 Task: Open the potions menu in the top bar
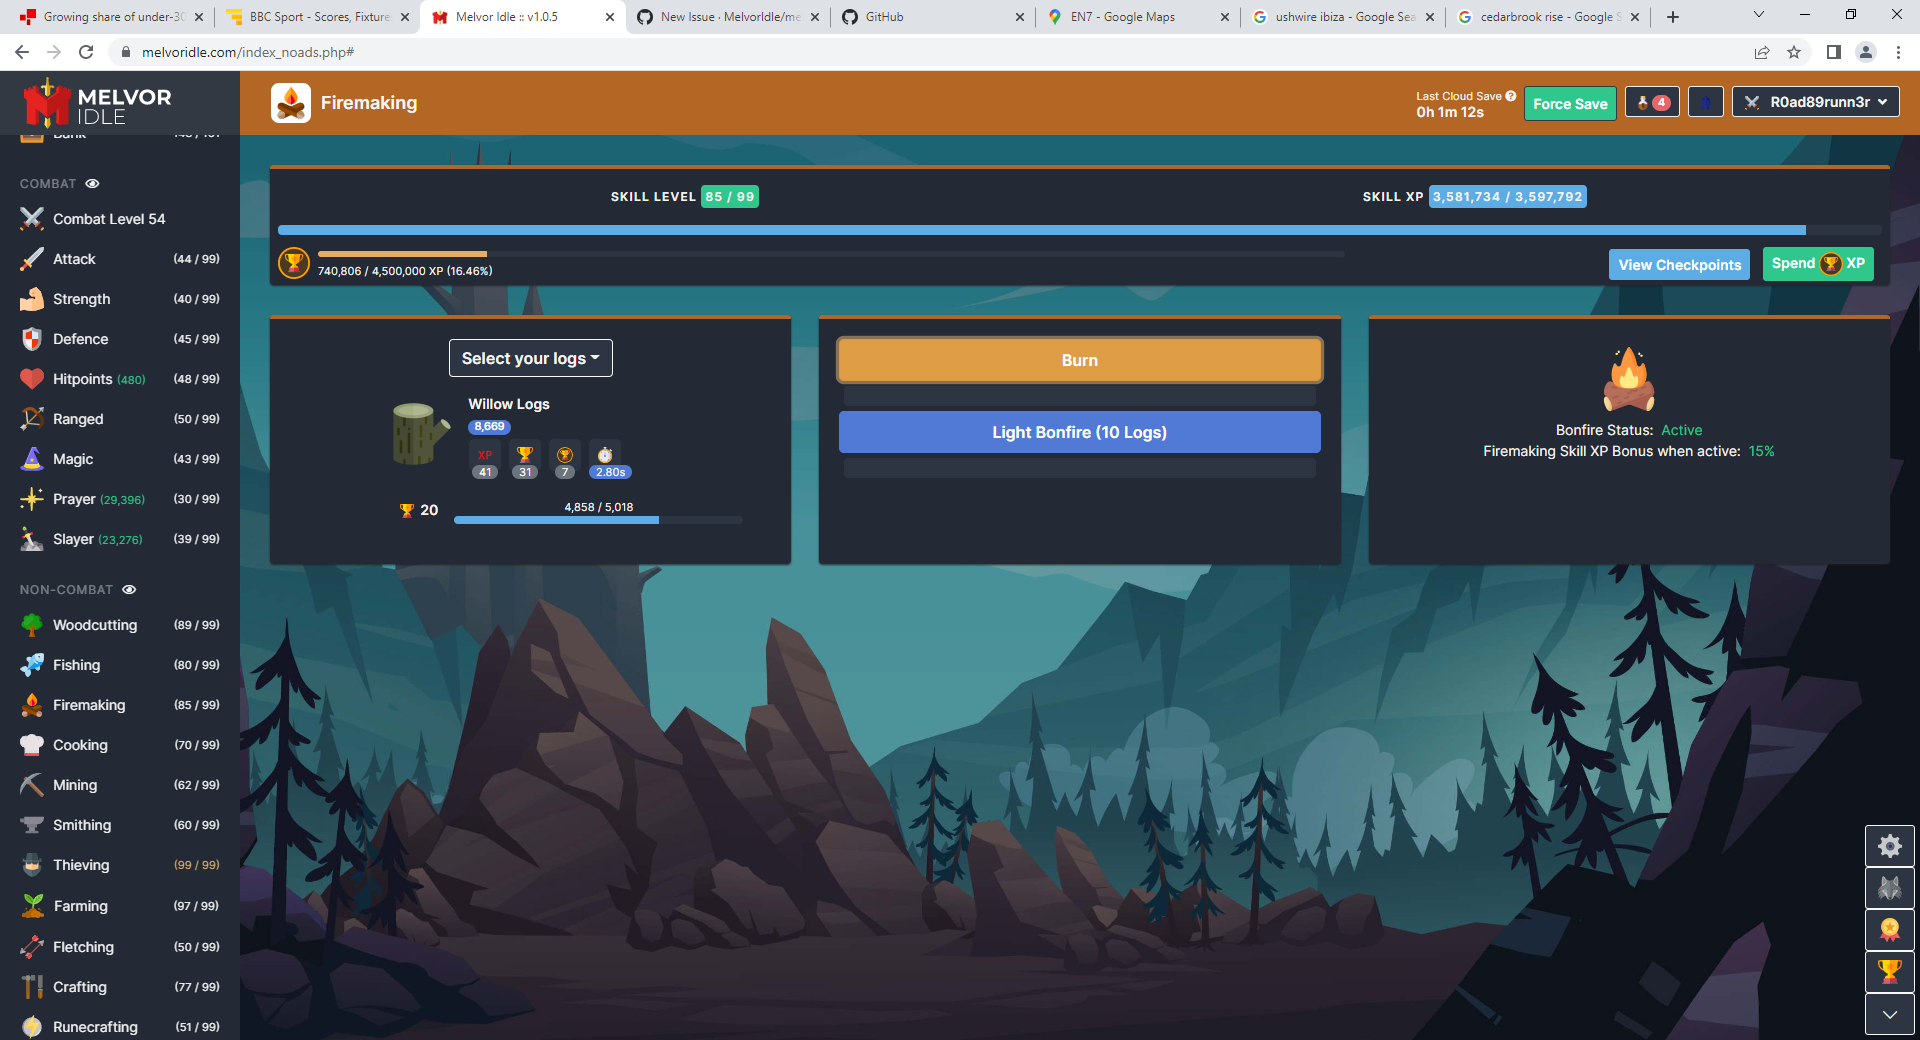coord(1652,102)
